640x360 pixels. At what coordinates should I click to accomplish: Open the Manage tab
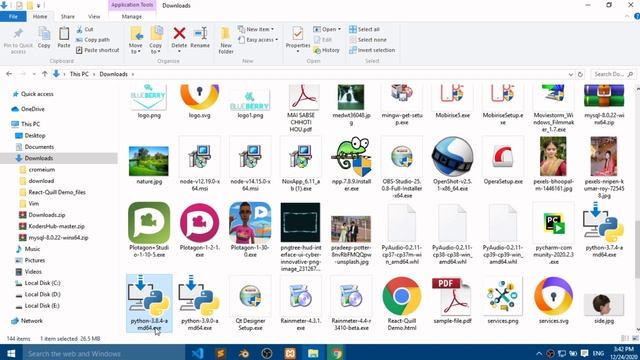coord(131,16)
